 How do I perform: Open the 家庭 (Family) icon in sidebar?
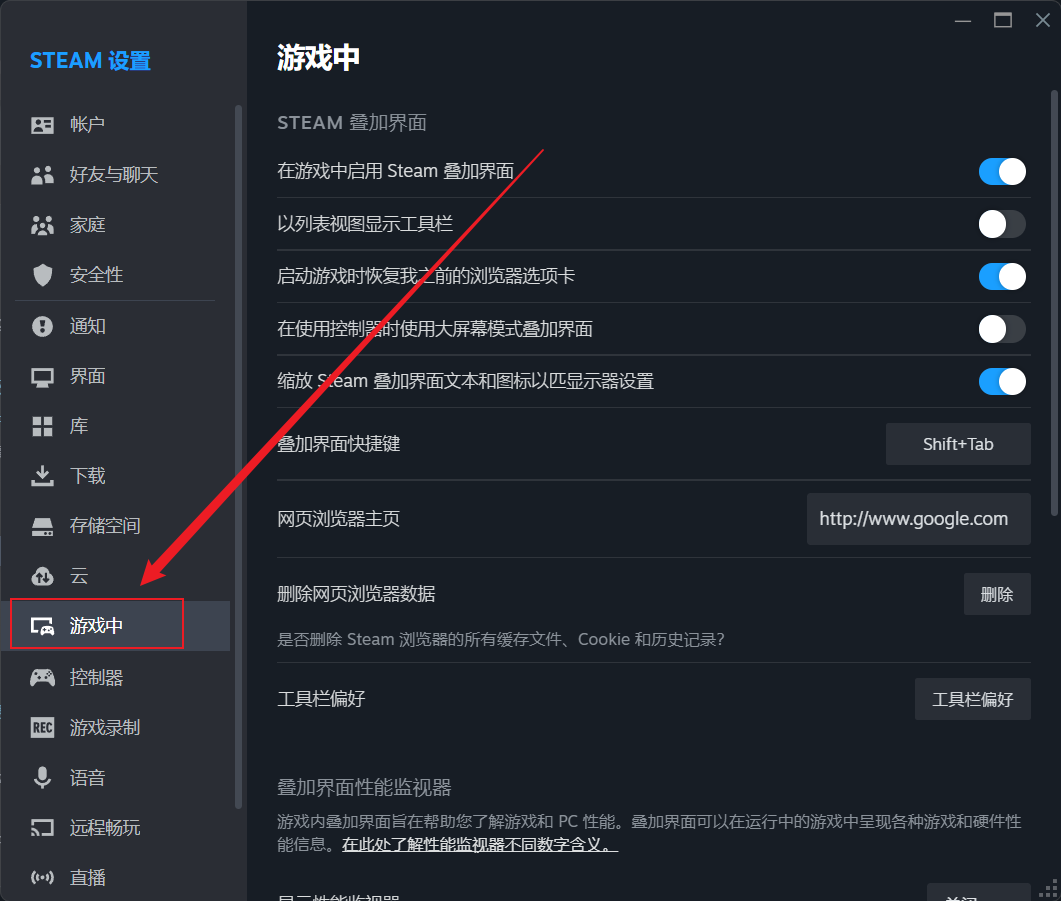pyautogui.click(x=42, y=225)
